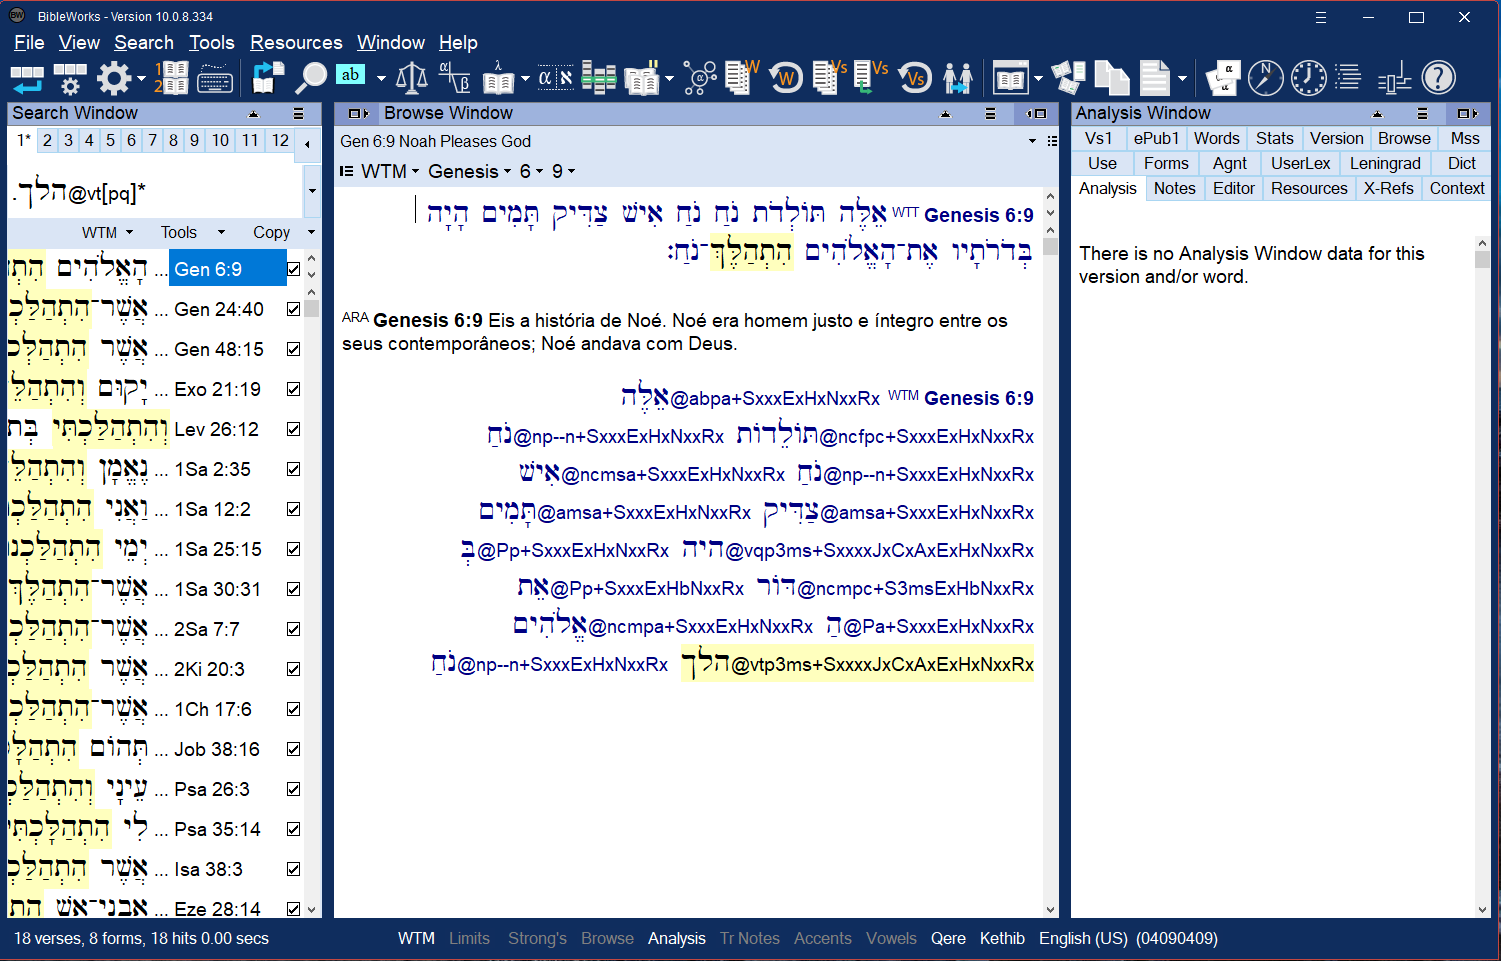Open the Resources menu
Image resolution: width=1501 pixels, height=961 pixels.
[296, 42]
